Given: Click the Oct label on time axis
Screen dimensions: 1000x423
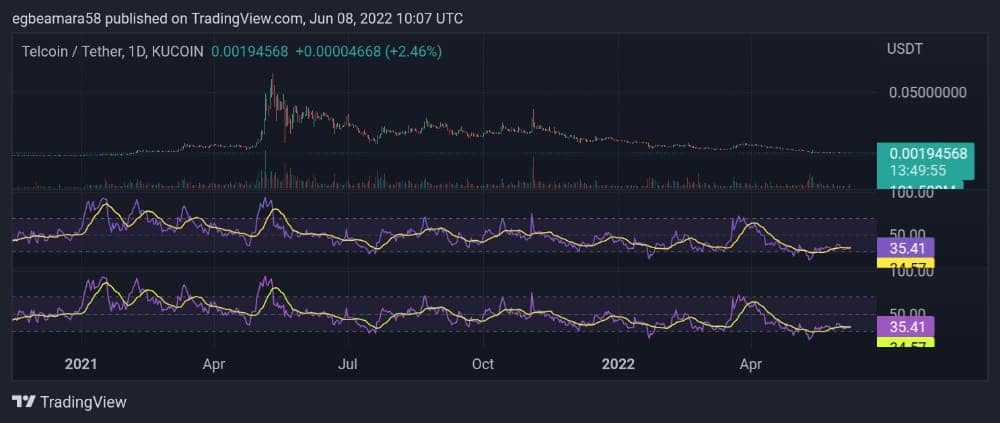Looking at the screenshot, I should coord(485,365).
